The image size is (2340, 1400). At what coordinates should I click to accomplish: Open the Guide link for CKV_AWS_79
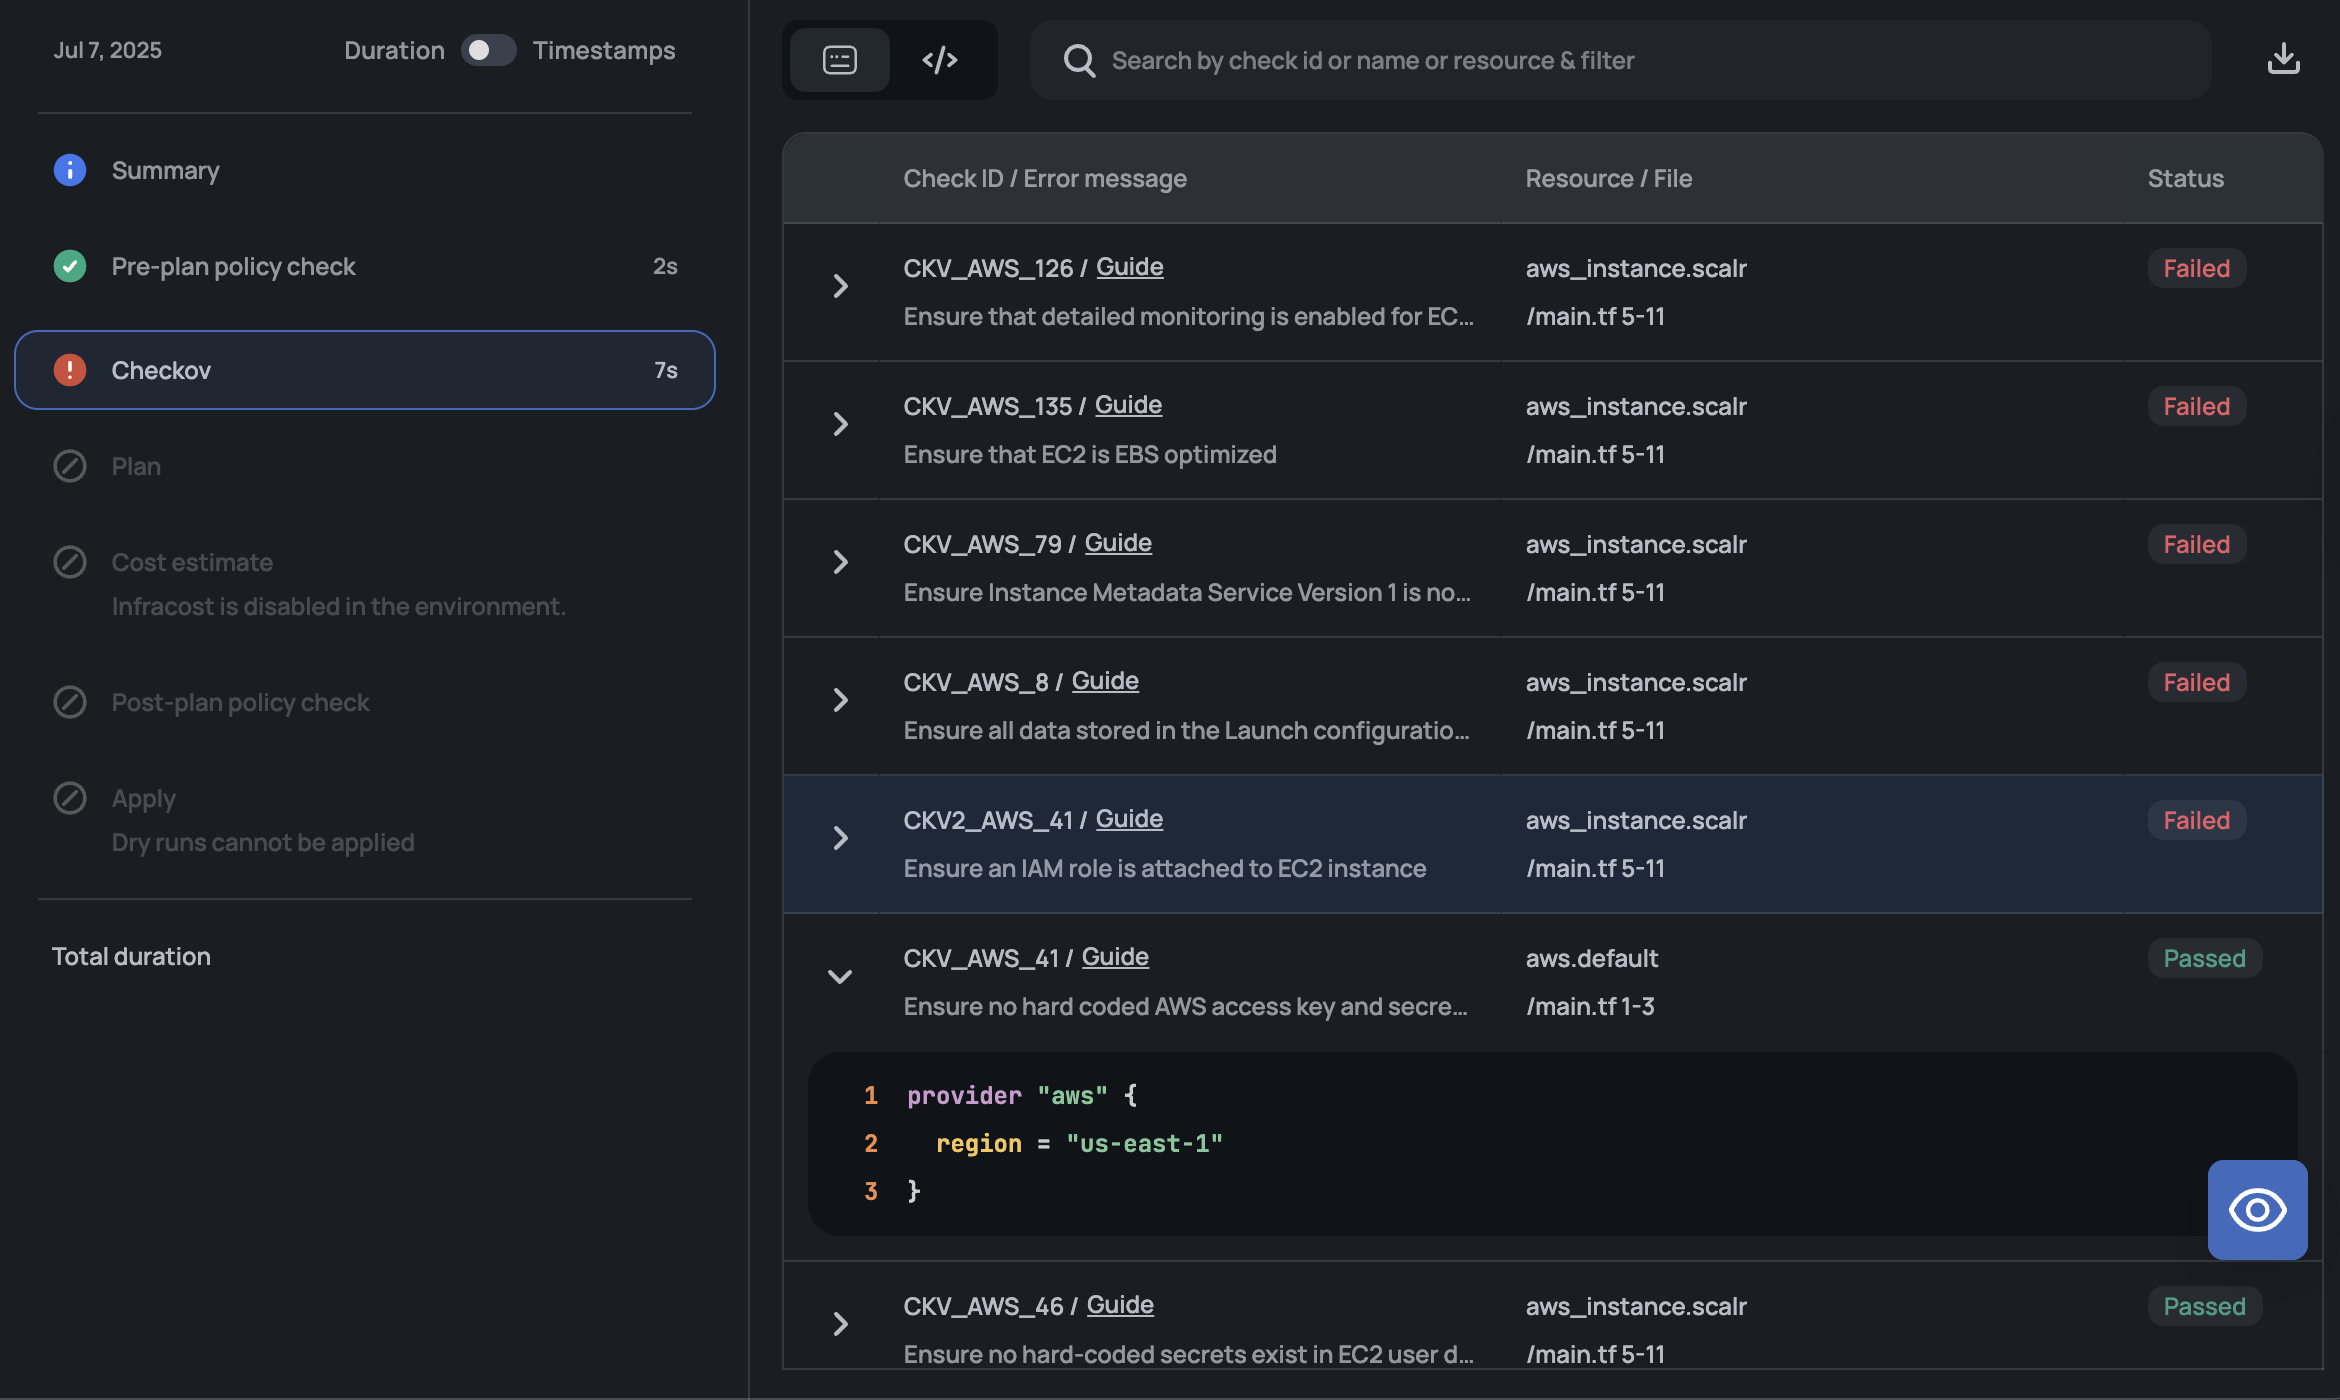click(x=1118, y=543)
